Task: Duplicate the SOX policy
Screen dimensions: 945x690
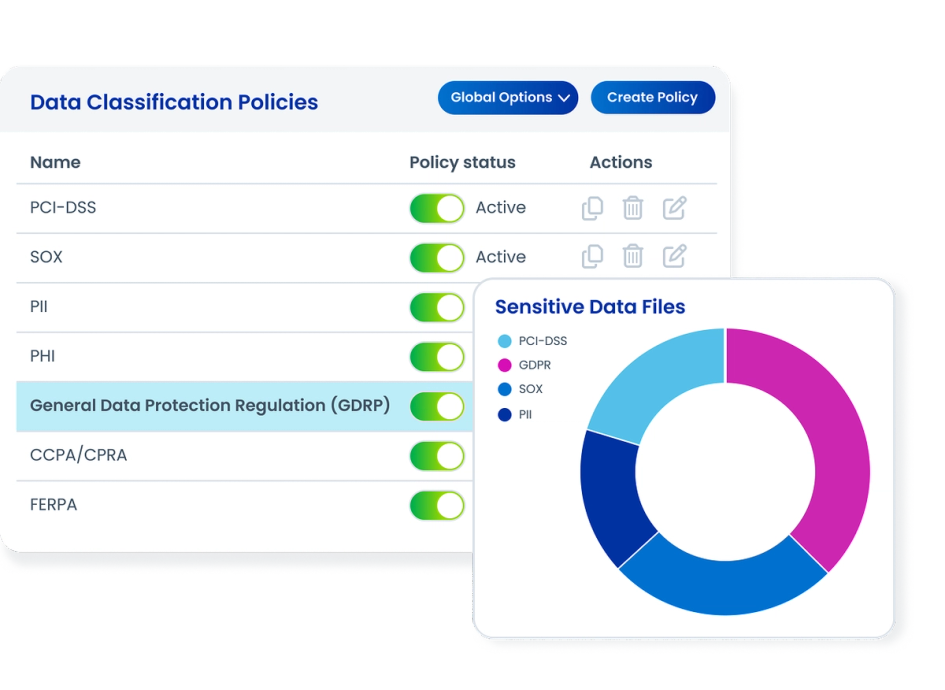Action: pos(592,256)
